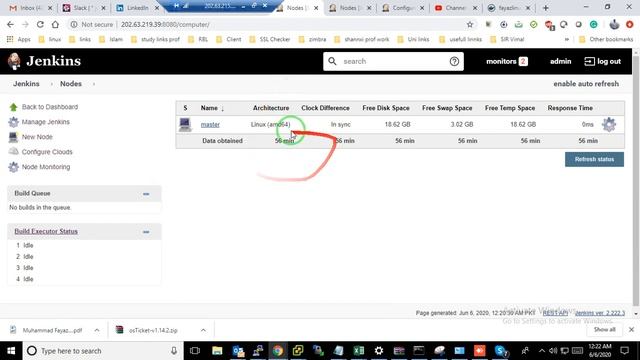Click the Linux (amd64) architecture cell
Viewport: 640px width, 360px height.
click(x=270, y=124)
